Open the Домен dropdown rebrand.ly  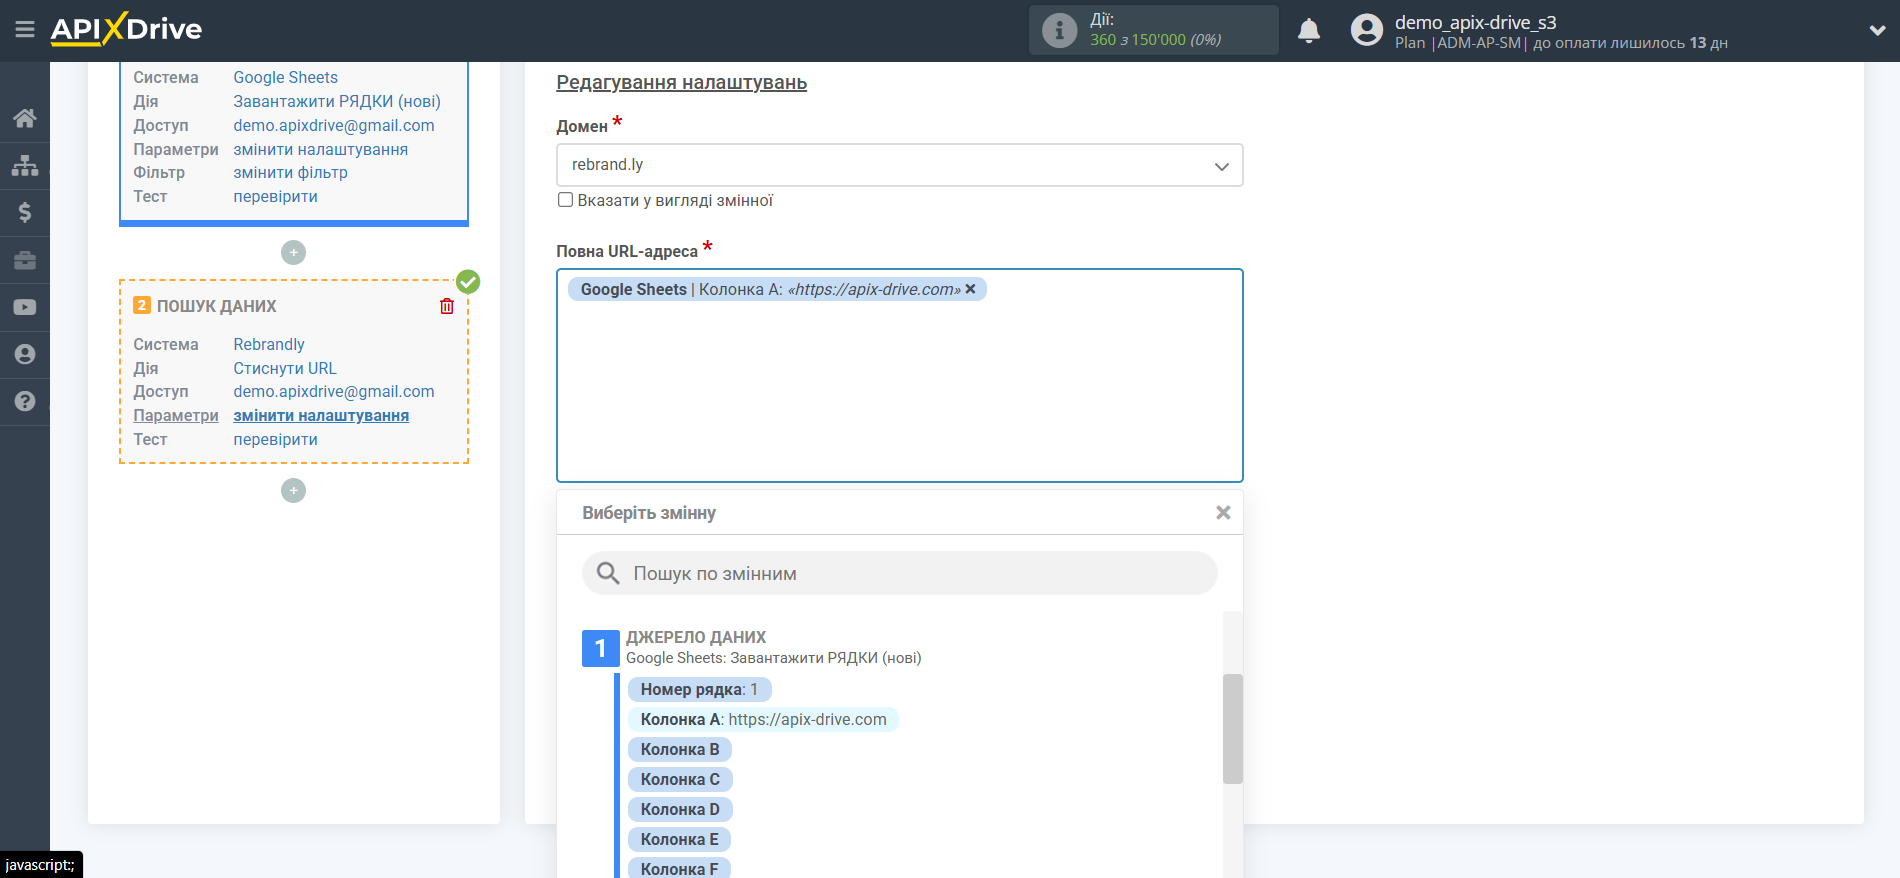[899, 165]
